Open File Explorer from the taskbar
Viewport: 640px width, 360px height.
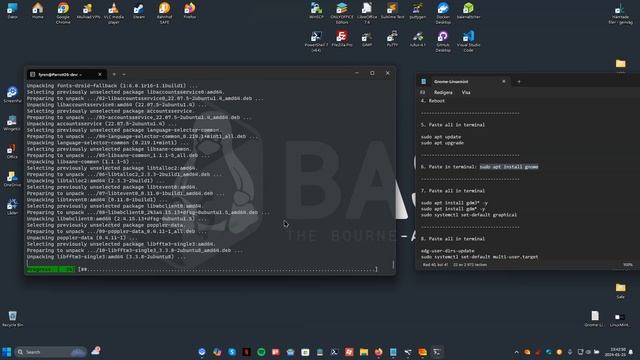pyautogui.click(x=364, y=352)
